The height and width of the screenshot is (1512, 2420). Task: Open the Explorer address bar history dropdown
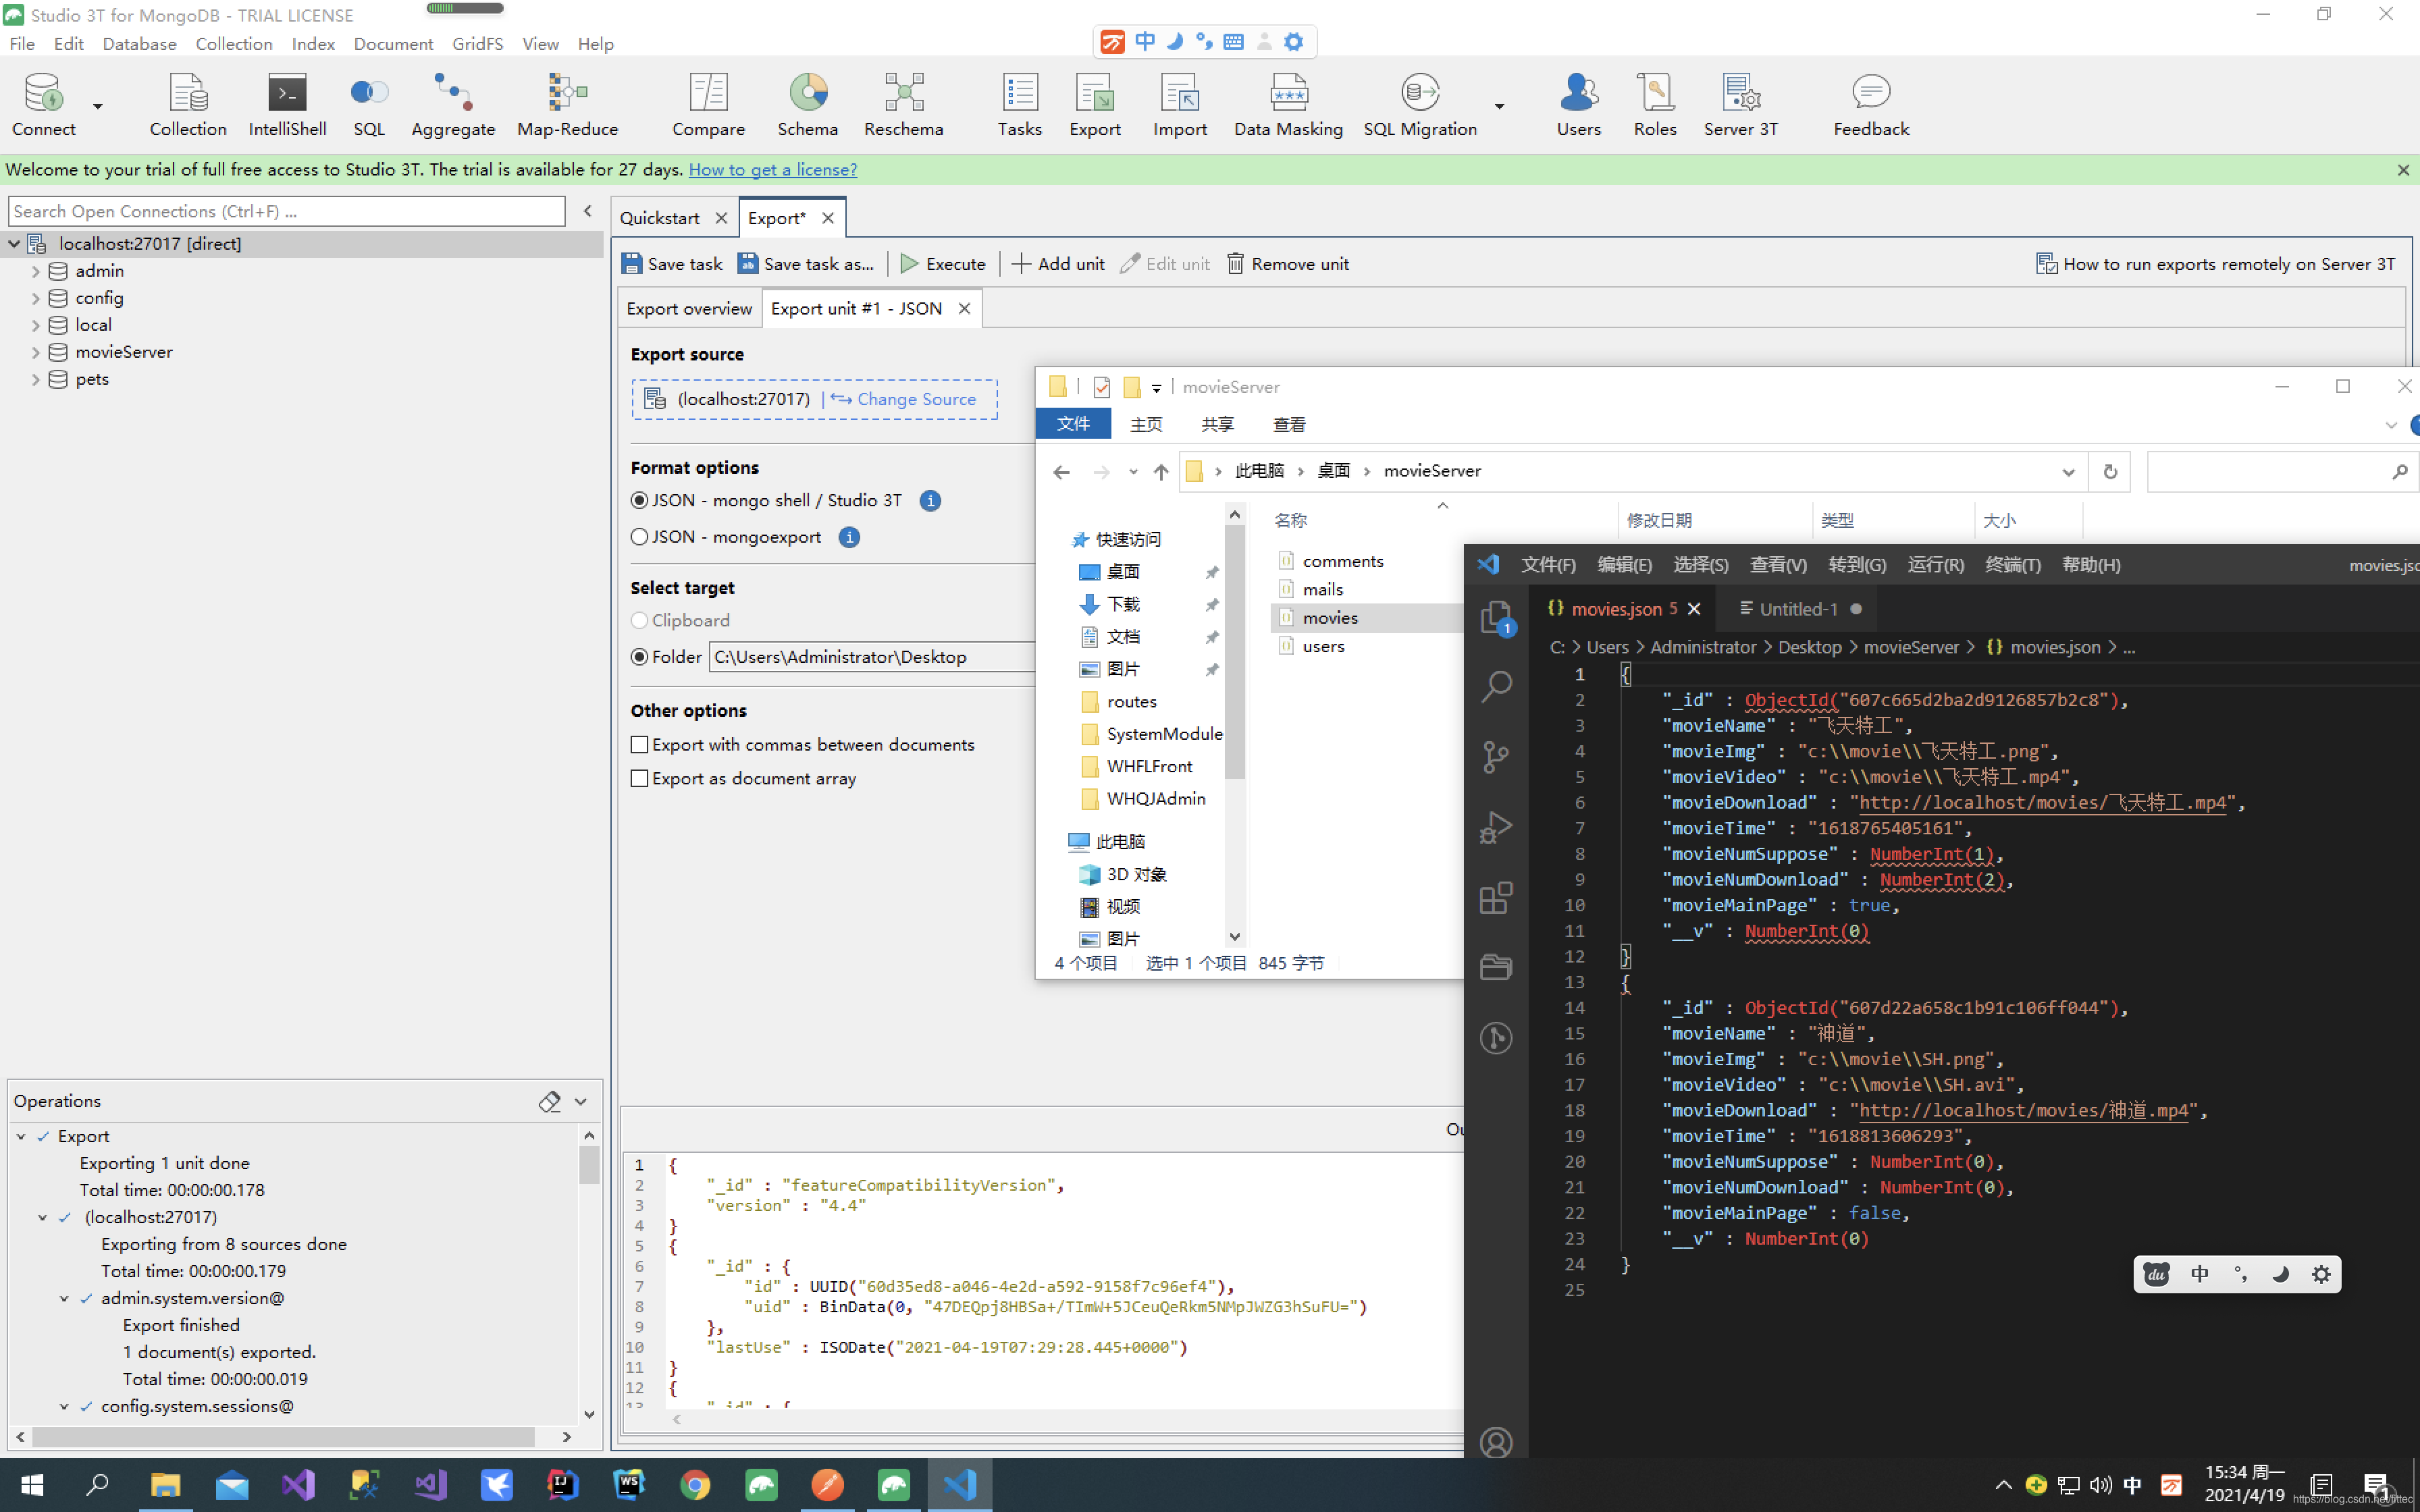click(2068, 472)
